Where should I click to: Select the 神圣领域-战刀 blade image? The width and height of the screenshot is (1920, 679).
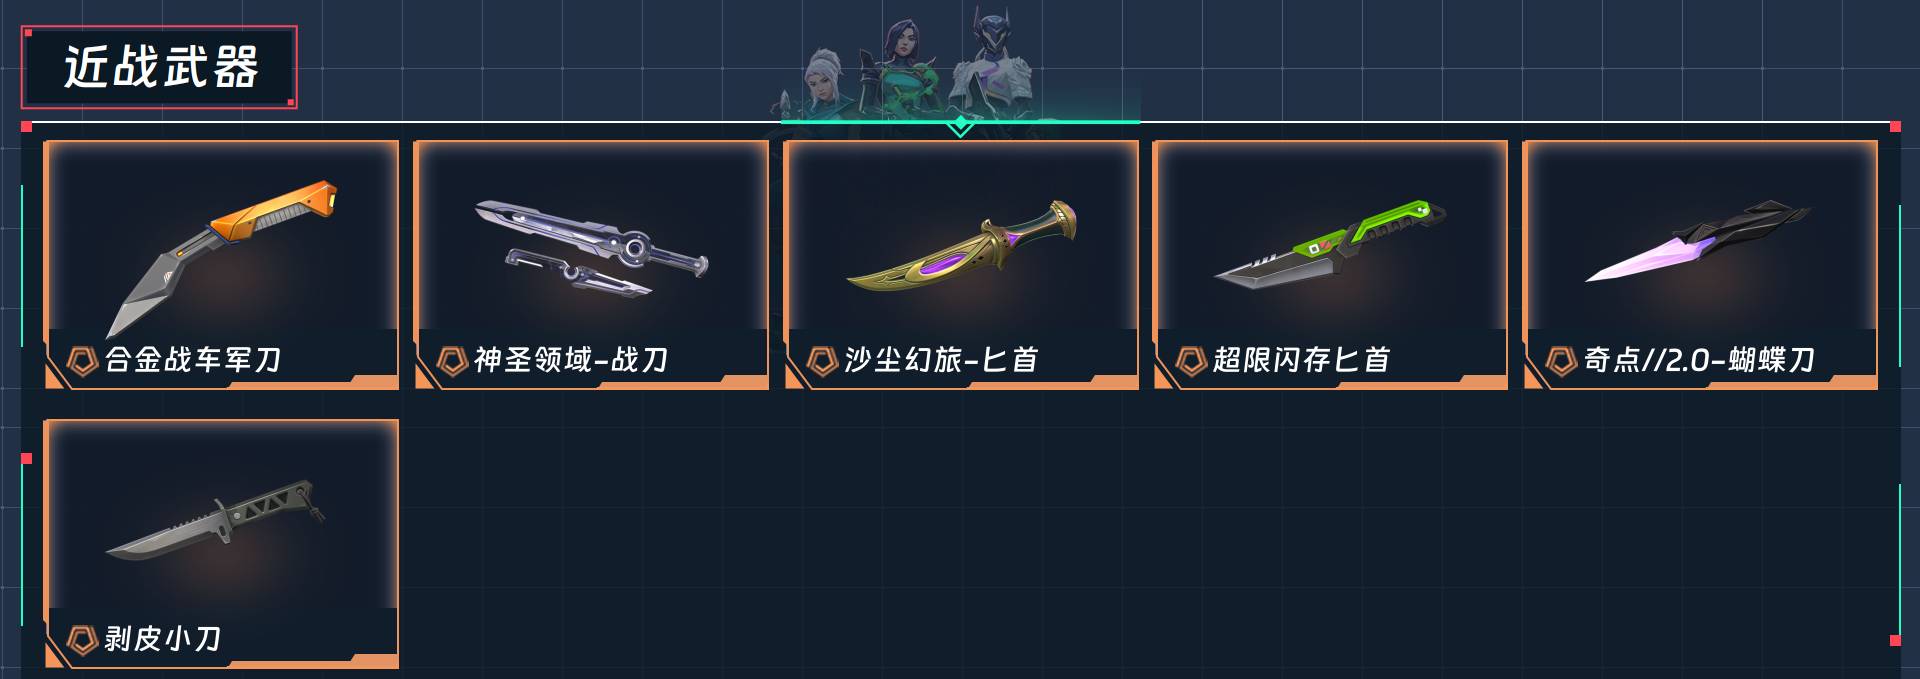coord(591,249)
